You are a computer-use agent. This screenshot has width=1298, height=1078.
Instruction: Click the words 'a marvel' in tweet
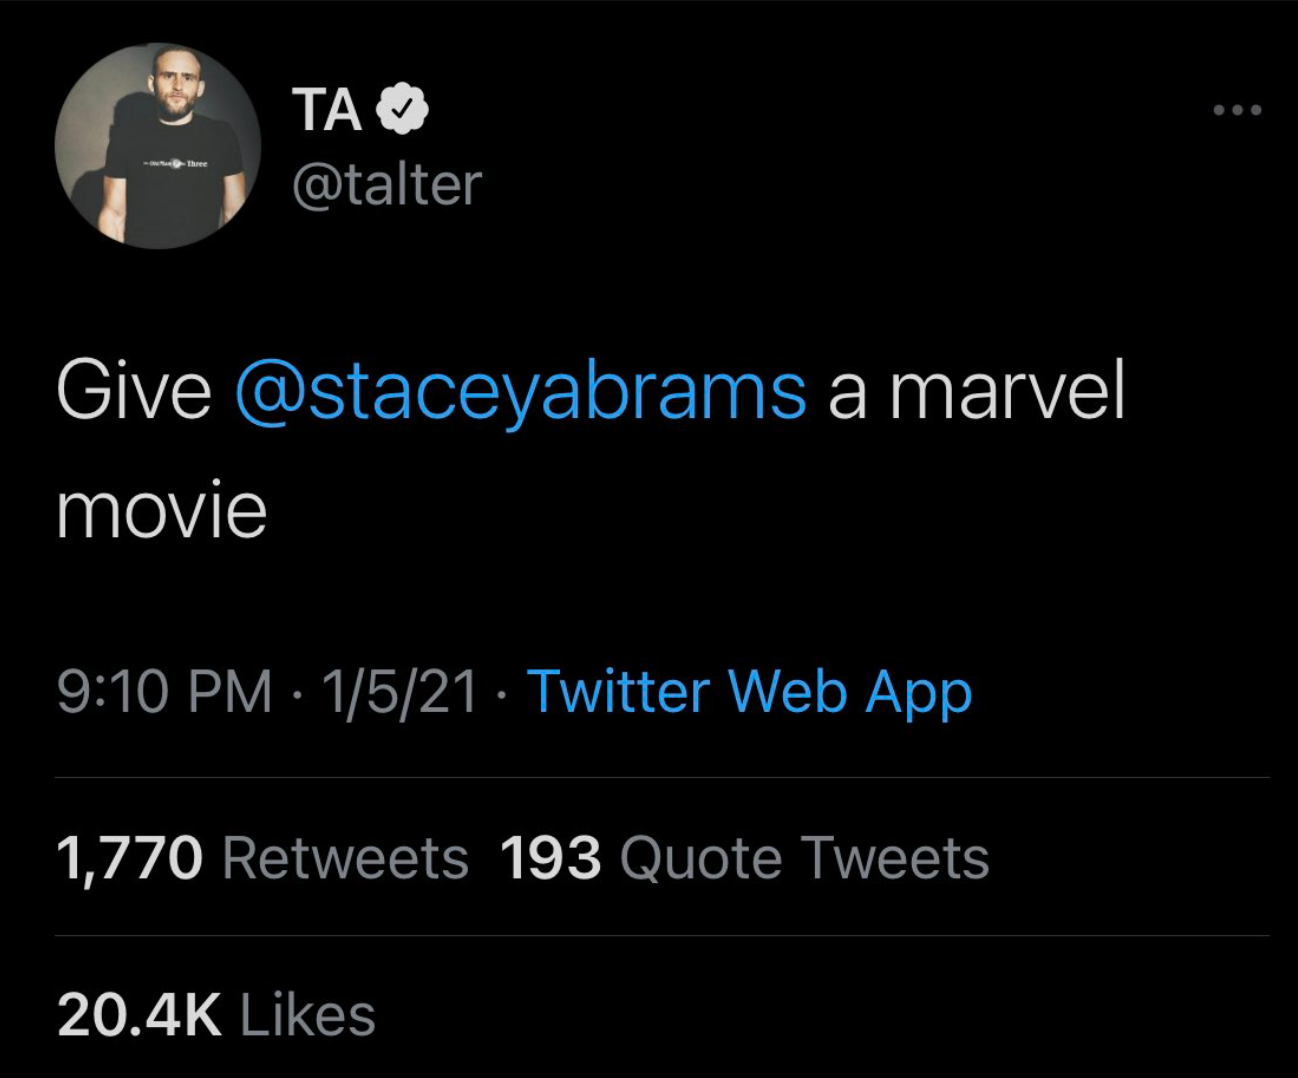pyautogui.click(x=977, y=390)
